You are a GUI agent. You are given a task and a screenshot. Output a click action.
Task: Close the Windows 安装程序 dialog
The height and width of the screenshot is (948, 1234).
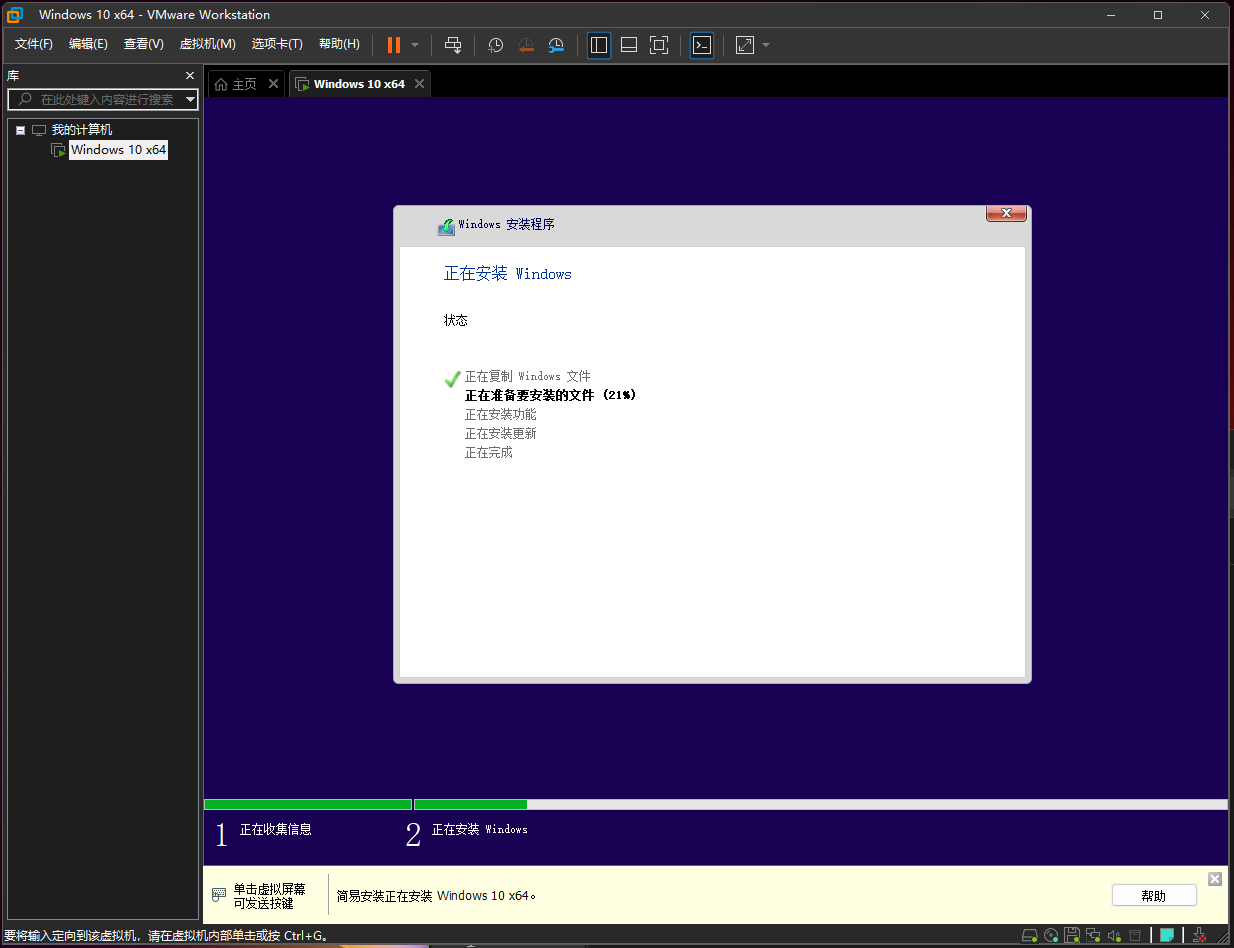pyautogui.click(x=1006, y=213)
